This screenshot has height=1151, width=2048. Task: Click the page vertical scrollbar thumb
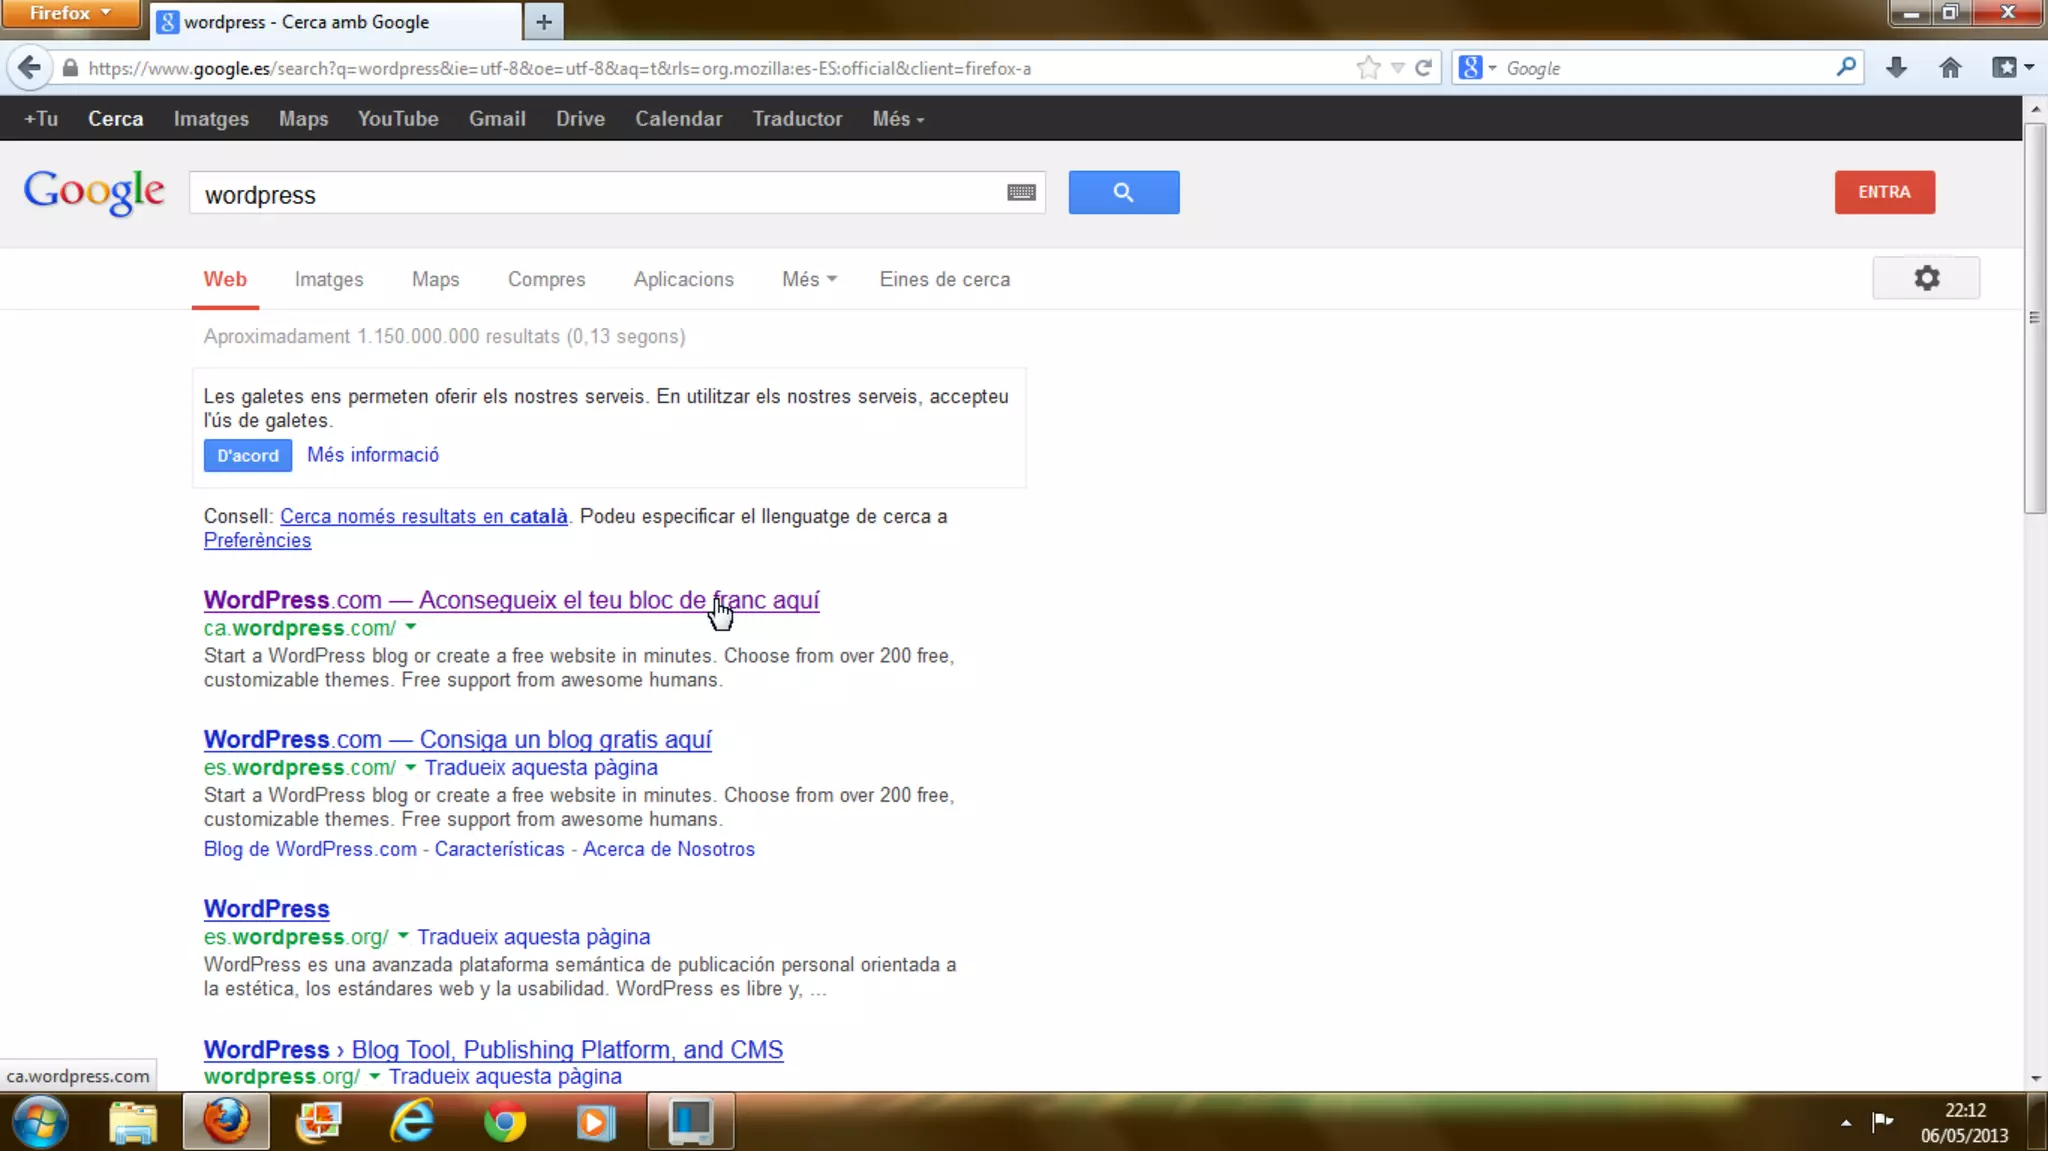(2034, 318)
